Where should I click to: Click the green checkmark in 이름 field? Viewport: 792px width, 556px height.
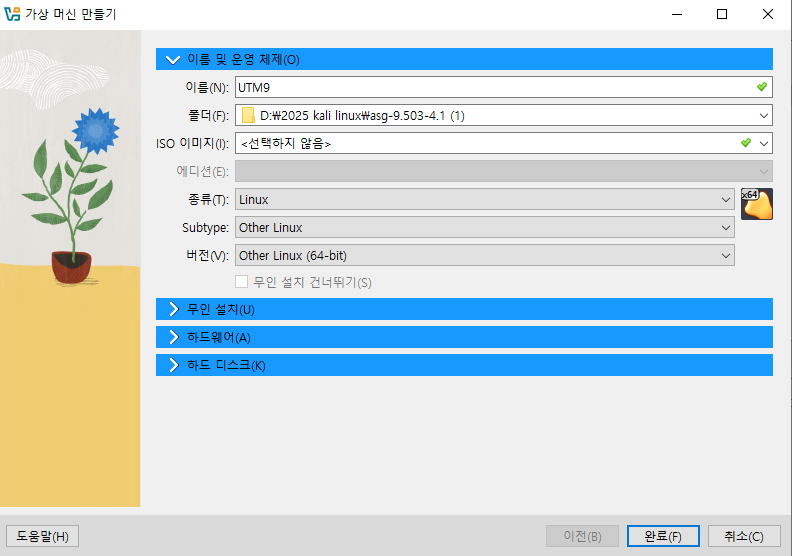pos(762,87)
